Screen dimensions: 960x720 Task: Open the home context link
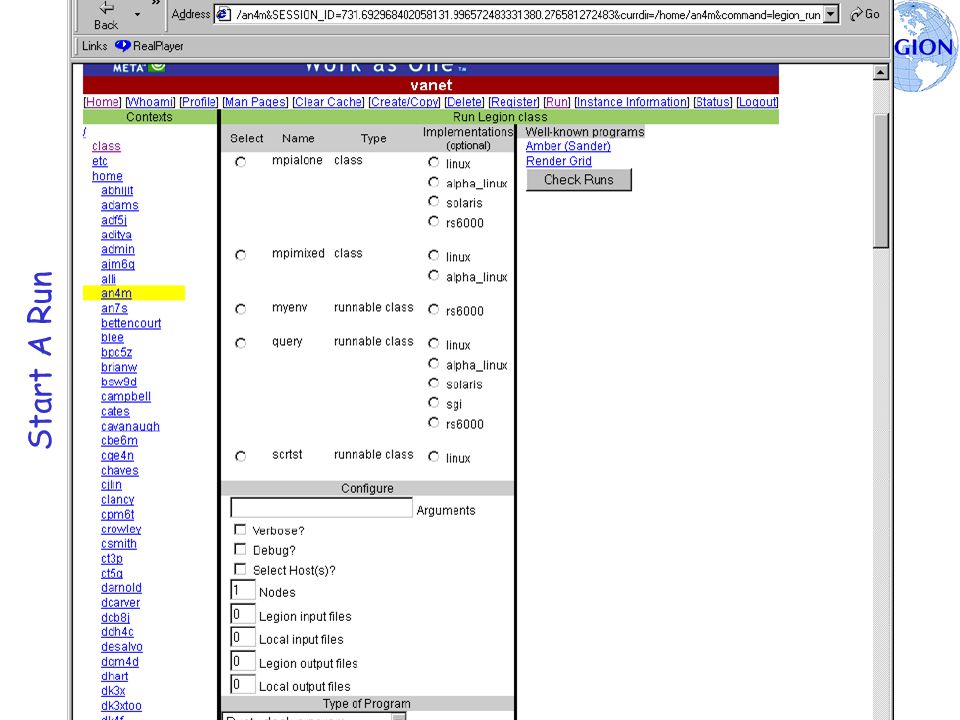(107, 176)
